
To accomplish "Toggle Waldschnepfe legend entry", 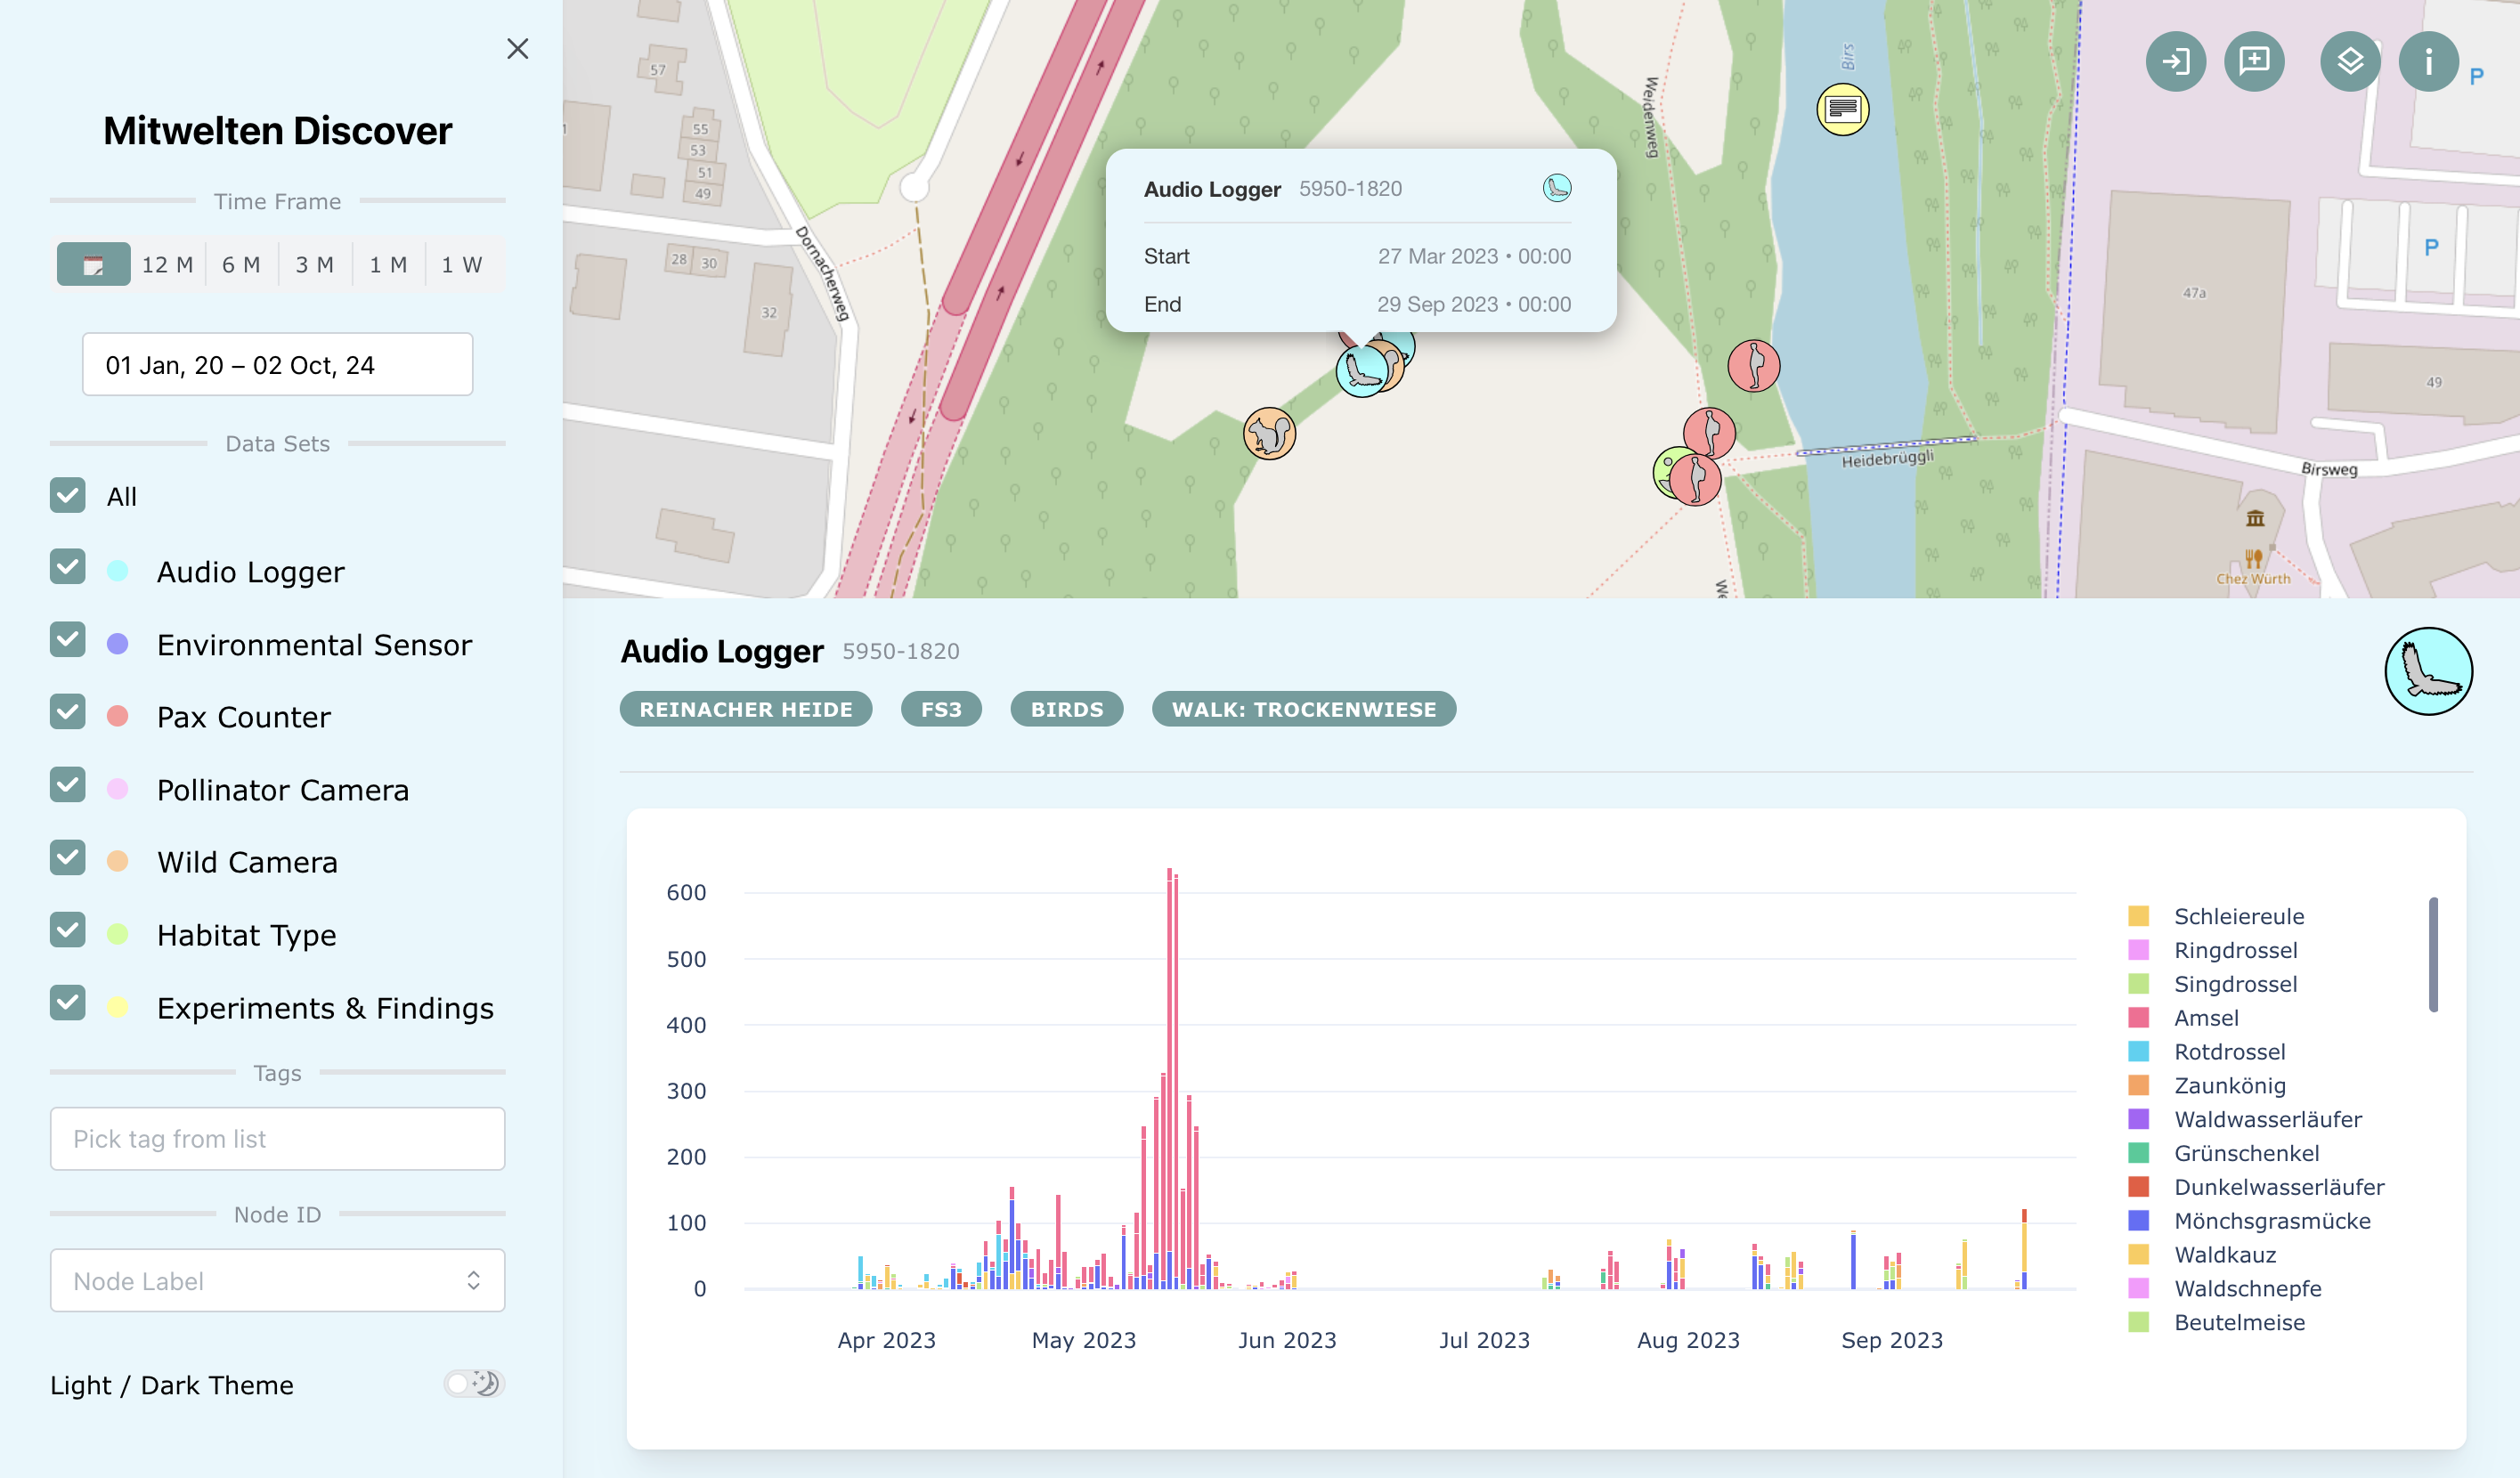I will pos(2225,1289).
